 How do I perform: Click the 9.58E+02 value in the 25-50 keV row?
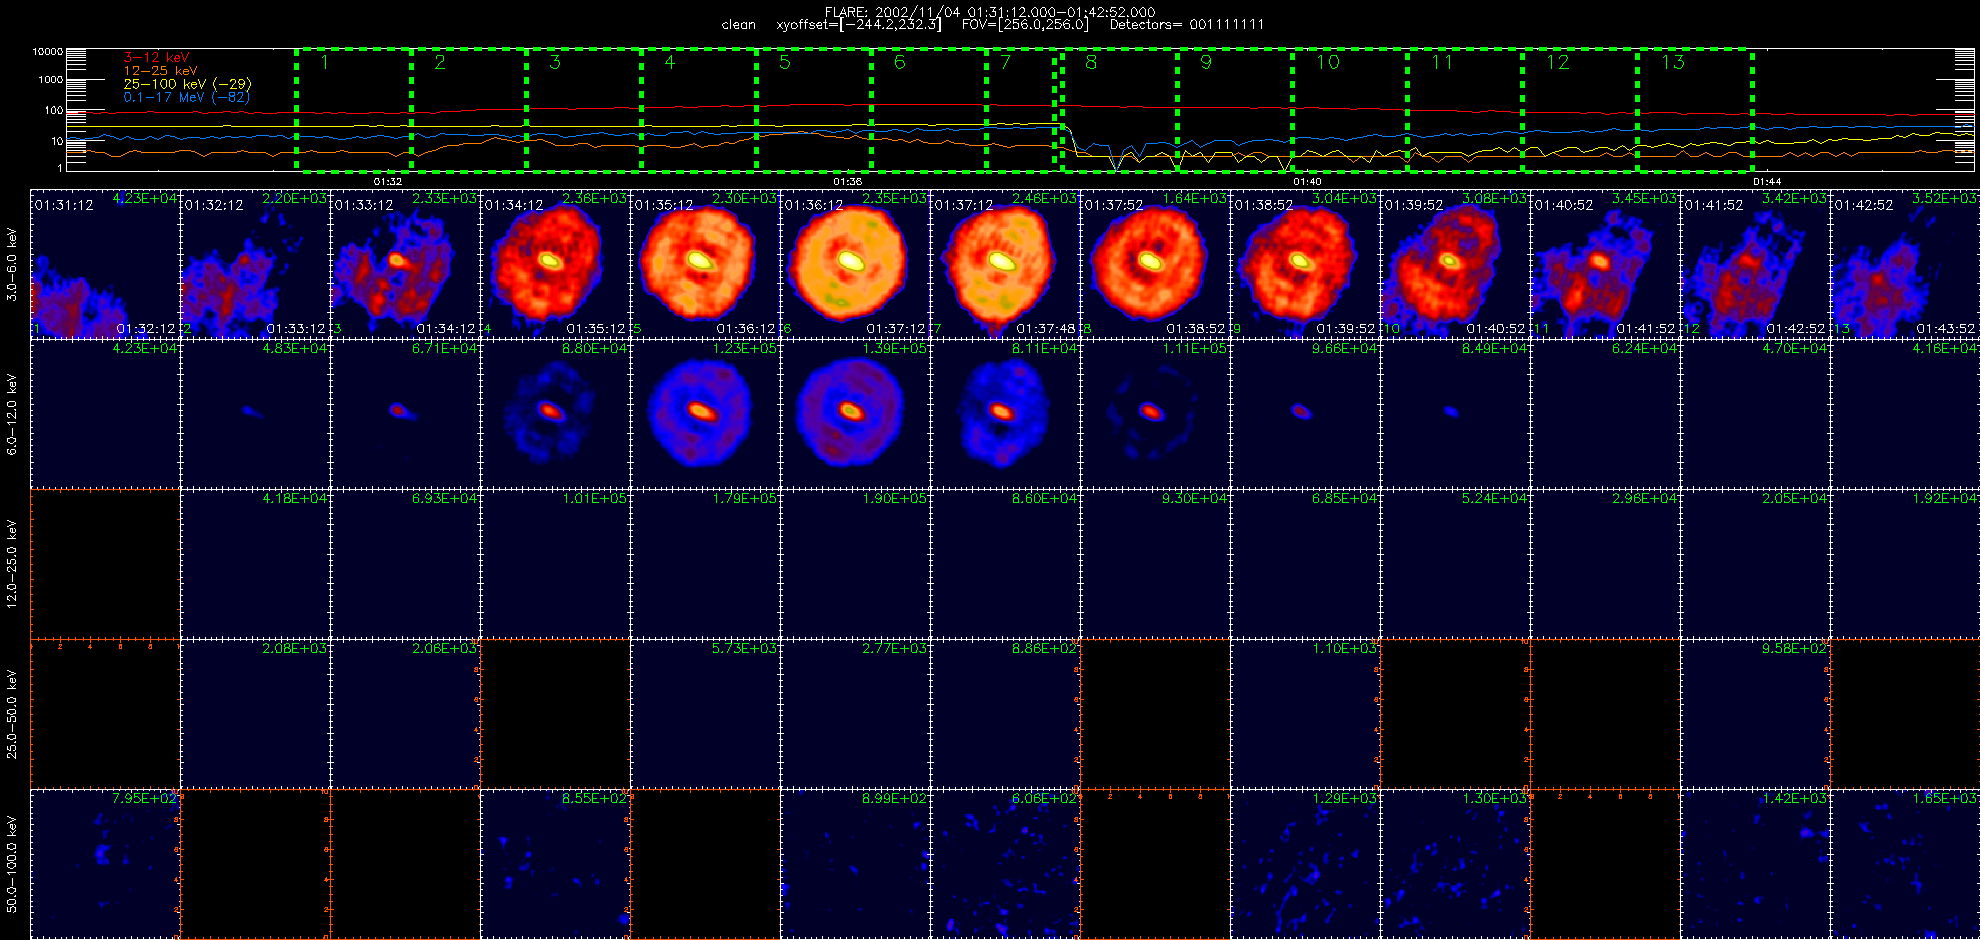1795,648
